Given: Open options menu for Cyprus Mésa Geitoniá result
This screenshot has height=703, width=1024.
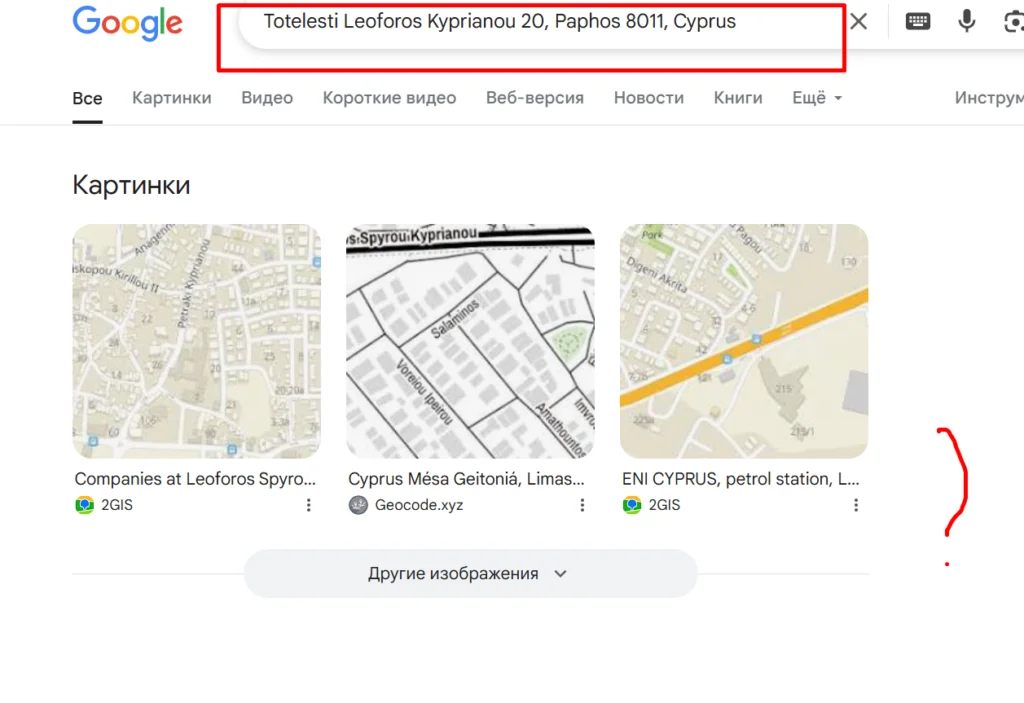Looking at the screenshot, I should pos(582,505).
